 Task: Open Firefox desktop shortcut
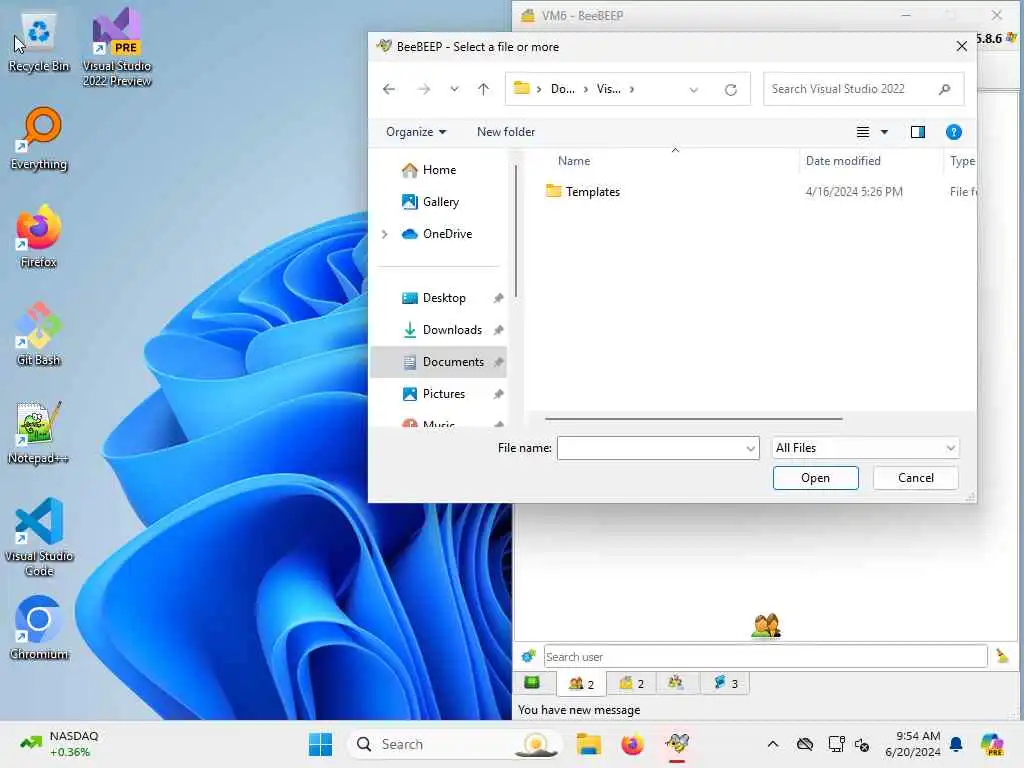39,236
